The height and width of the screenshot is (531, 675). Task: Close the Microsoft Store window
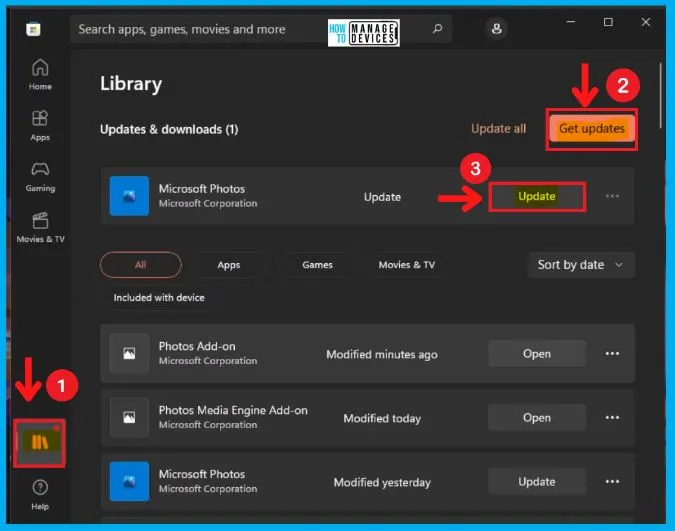[x=645, y=22]
